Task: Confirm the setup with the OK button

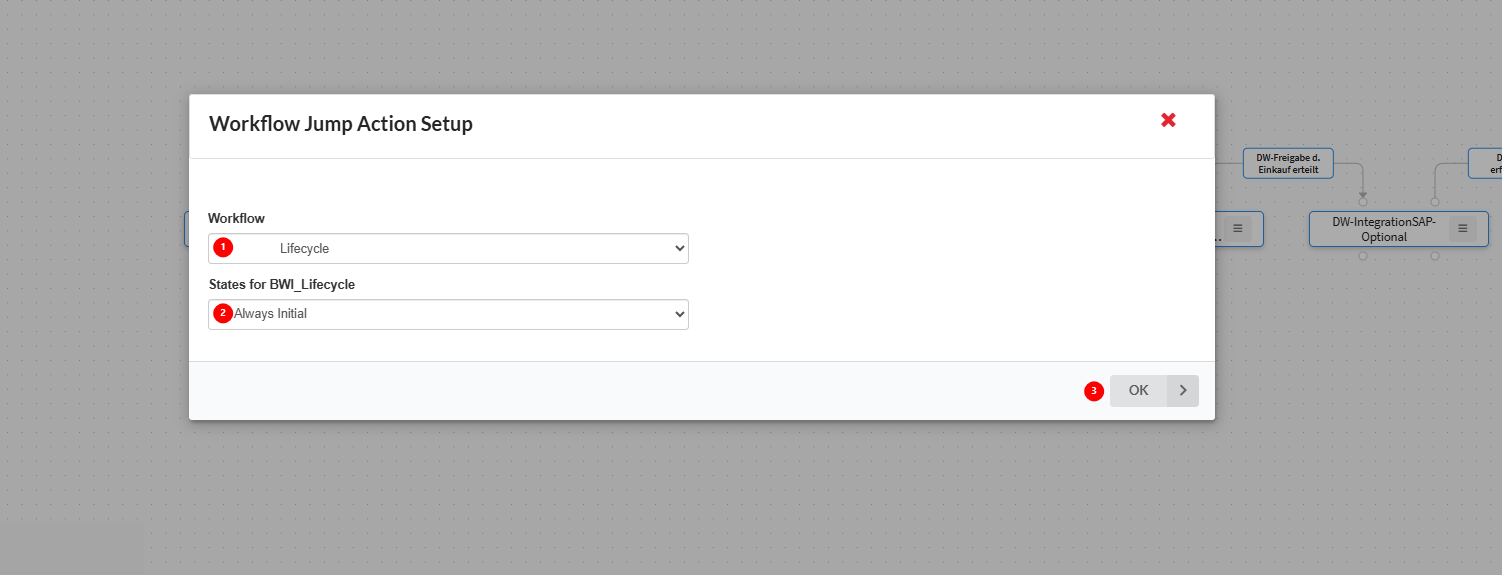Action: click(1139, 391)
